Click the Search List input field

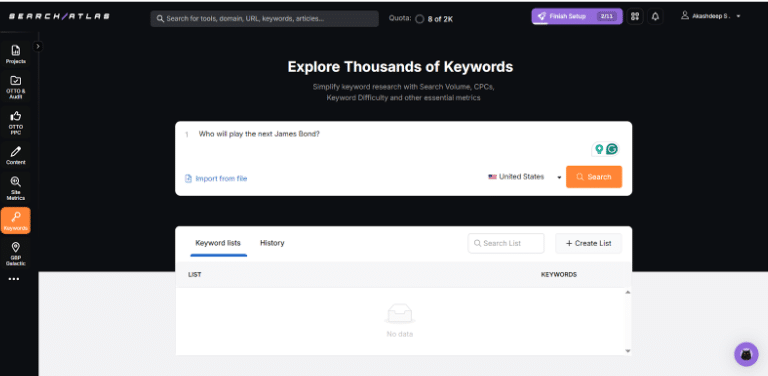pos(506,243)
